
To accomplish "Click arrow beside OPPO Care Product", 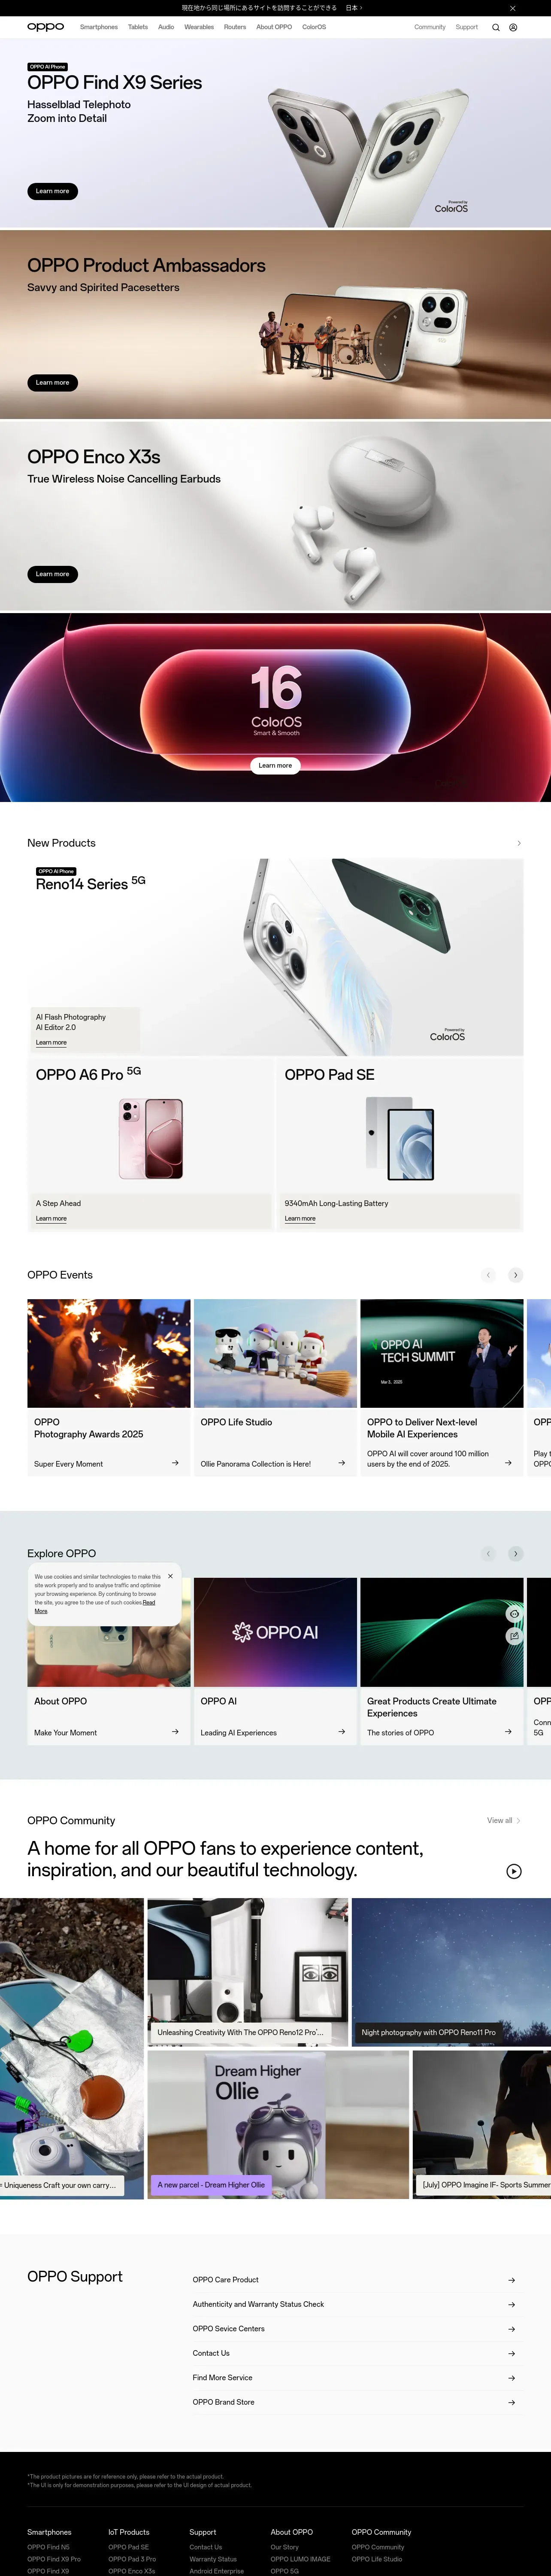I will (x=512, y=2280).
